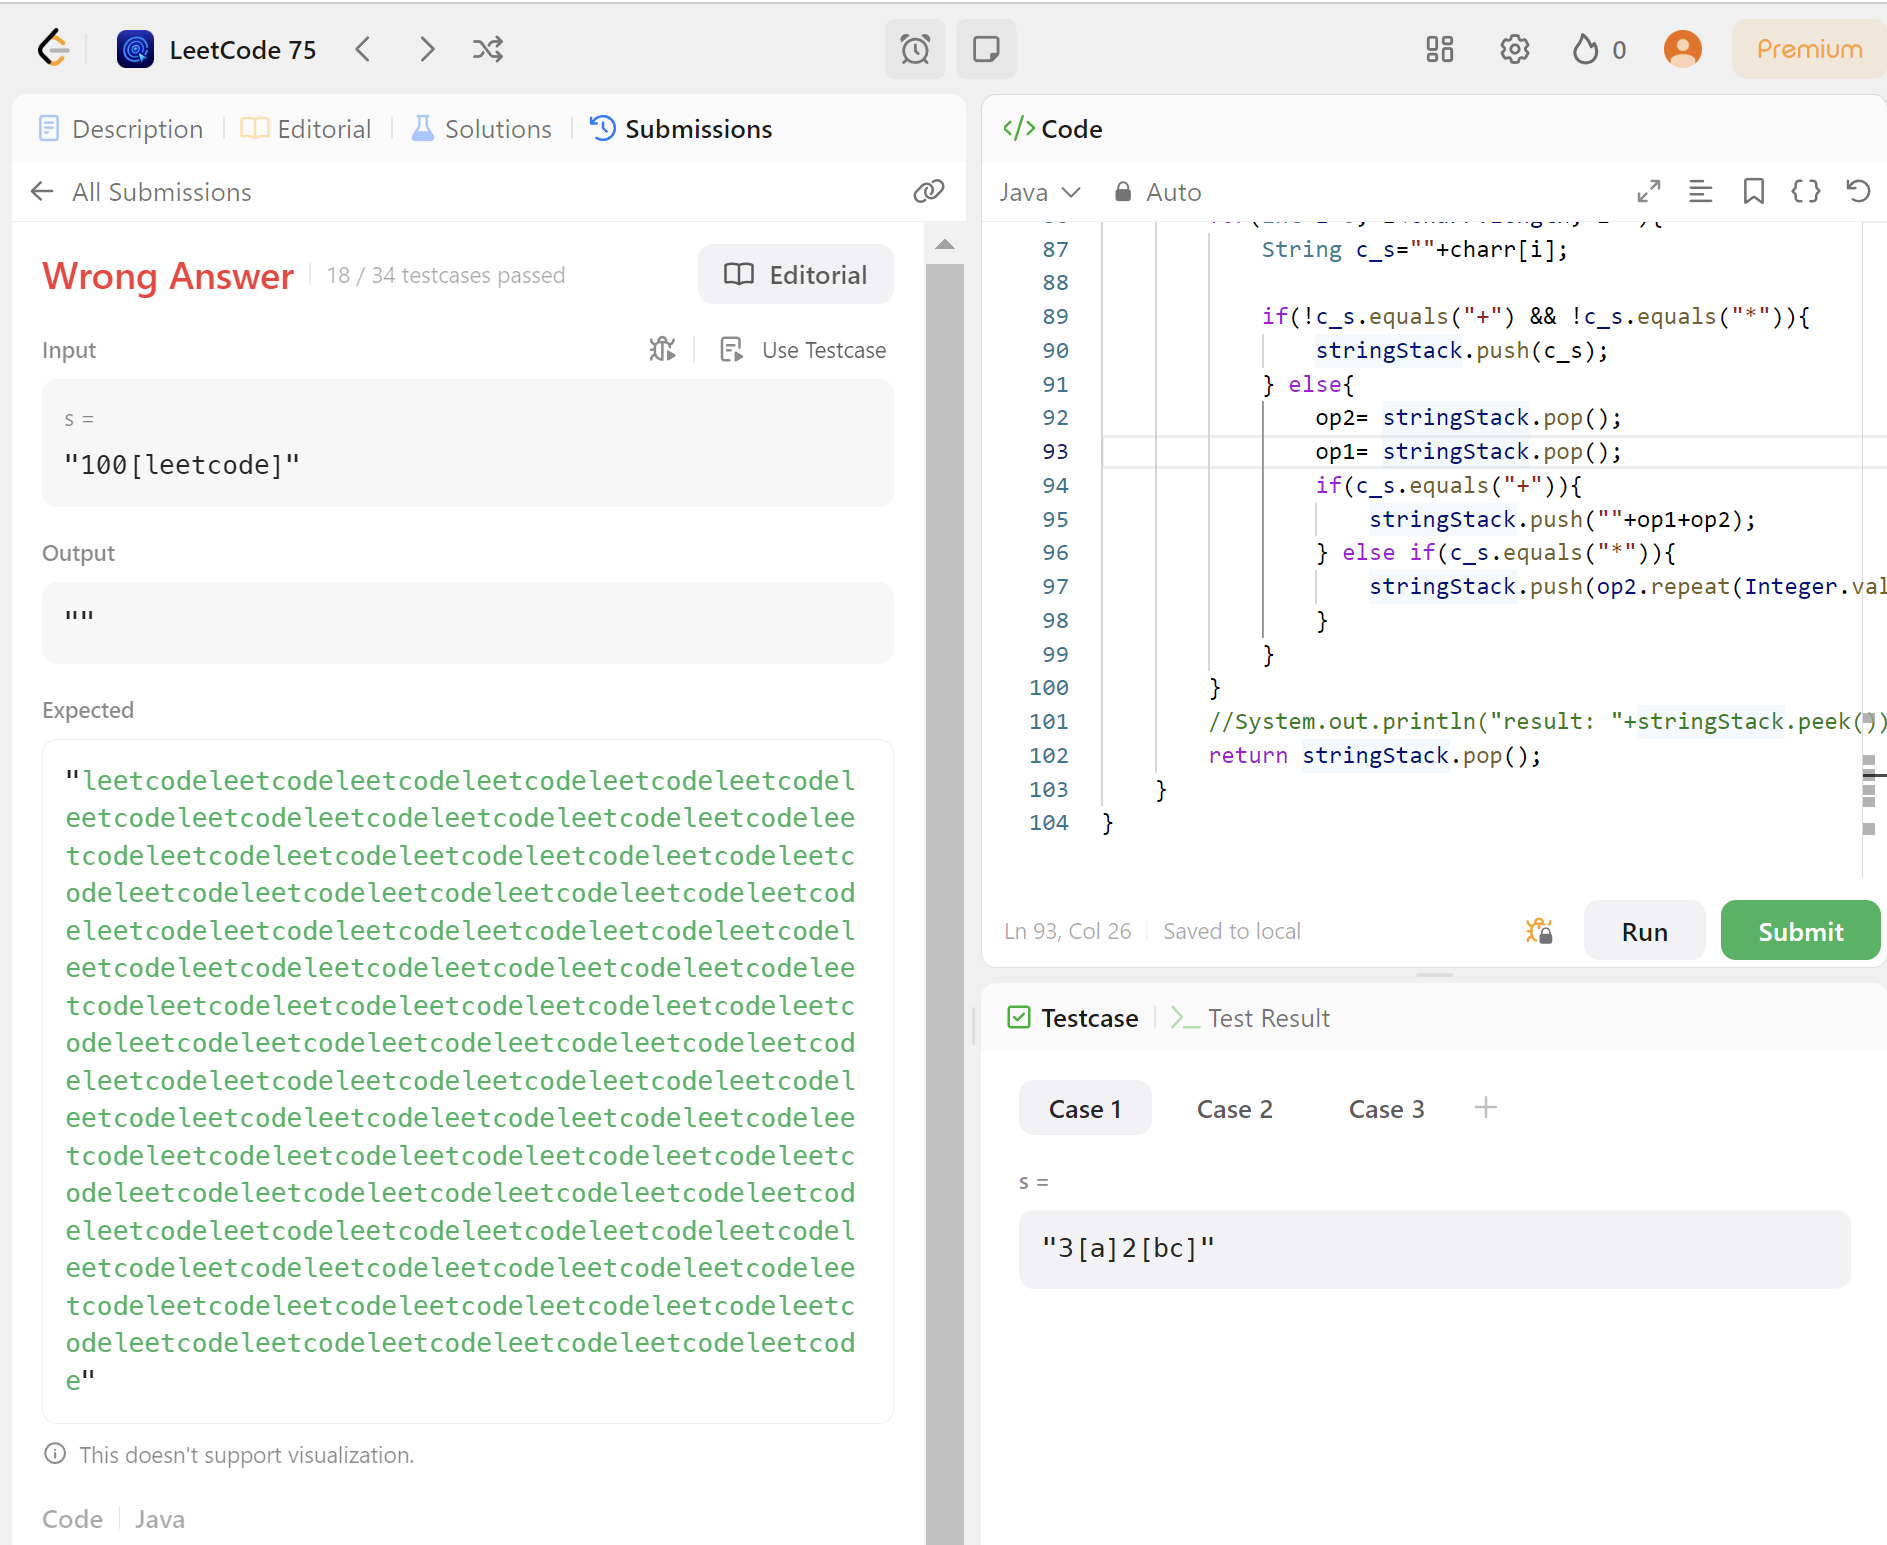Viewport: 1887px width, 1545px height.
Task: Open the Submissions tab
Action: click(681, 129)
